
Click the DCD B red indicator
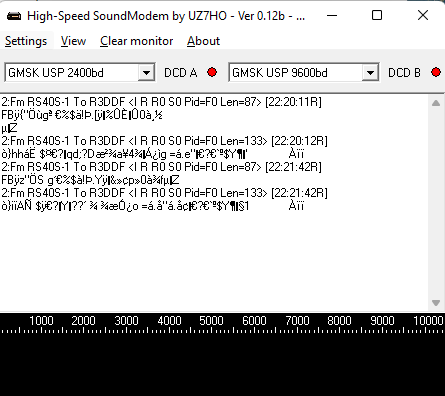(436, 72)
